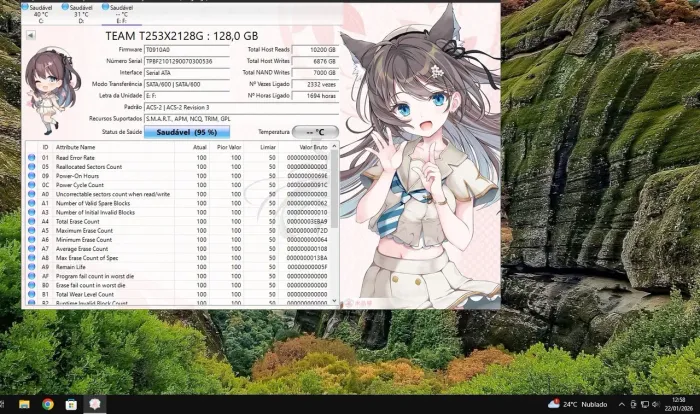Click status circle of Erase fail count row
Image resolution: width=700 pixels, height=414 pixels.
point(32,285)
